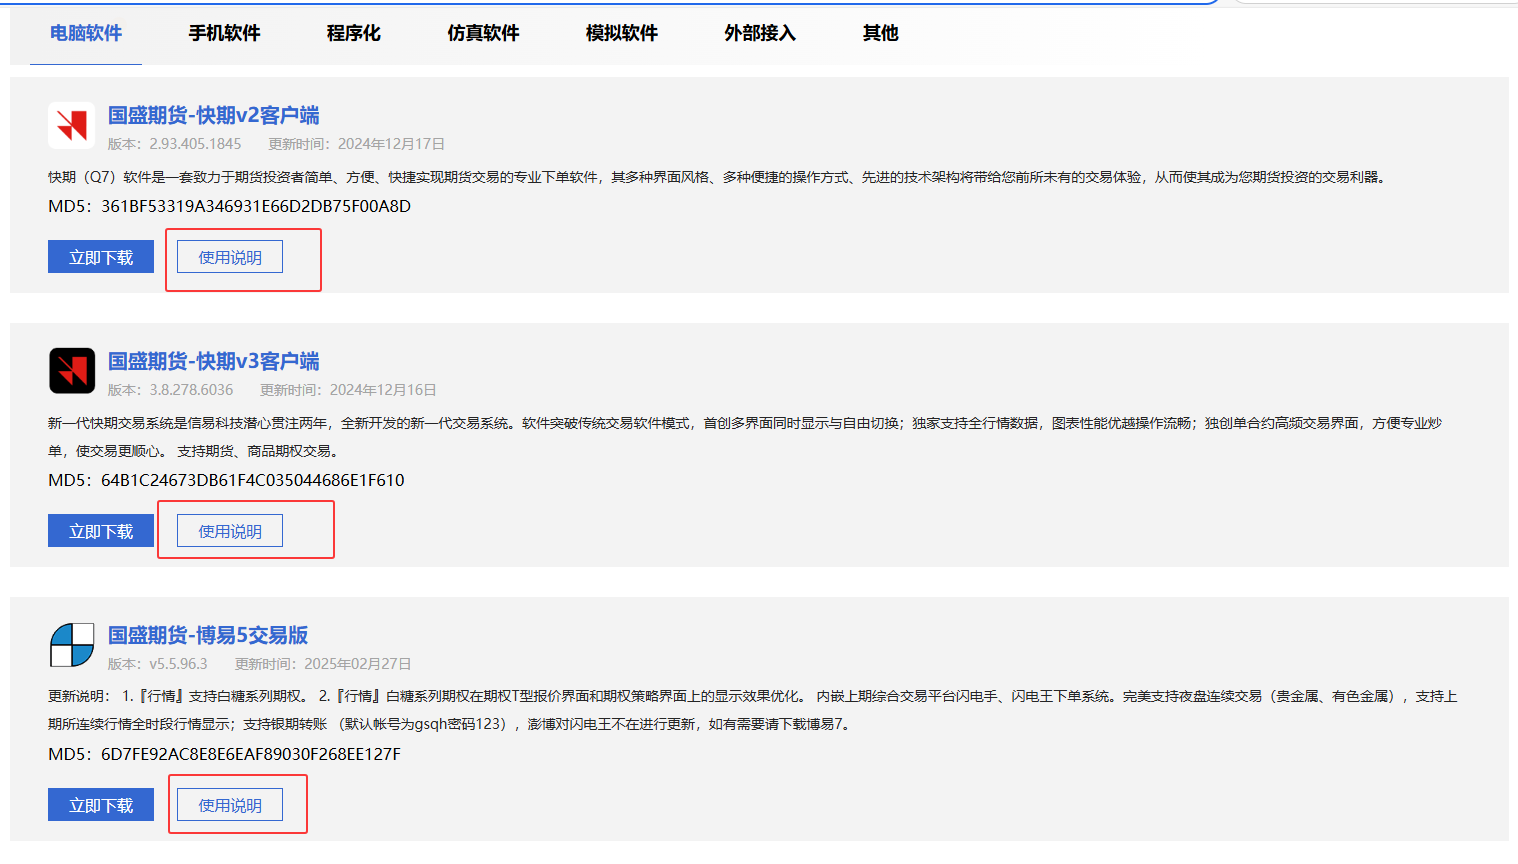1518x864 pixels.
Task: Click the update date 2024年12月16日
Action: coord(383,390)
